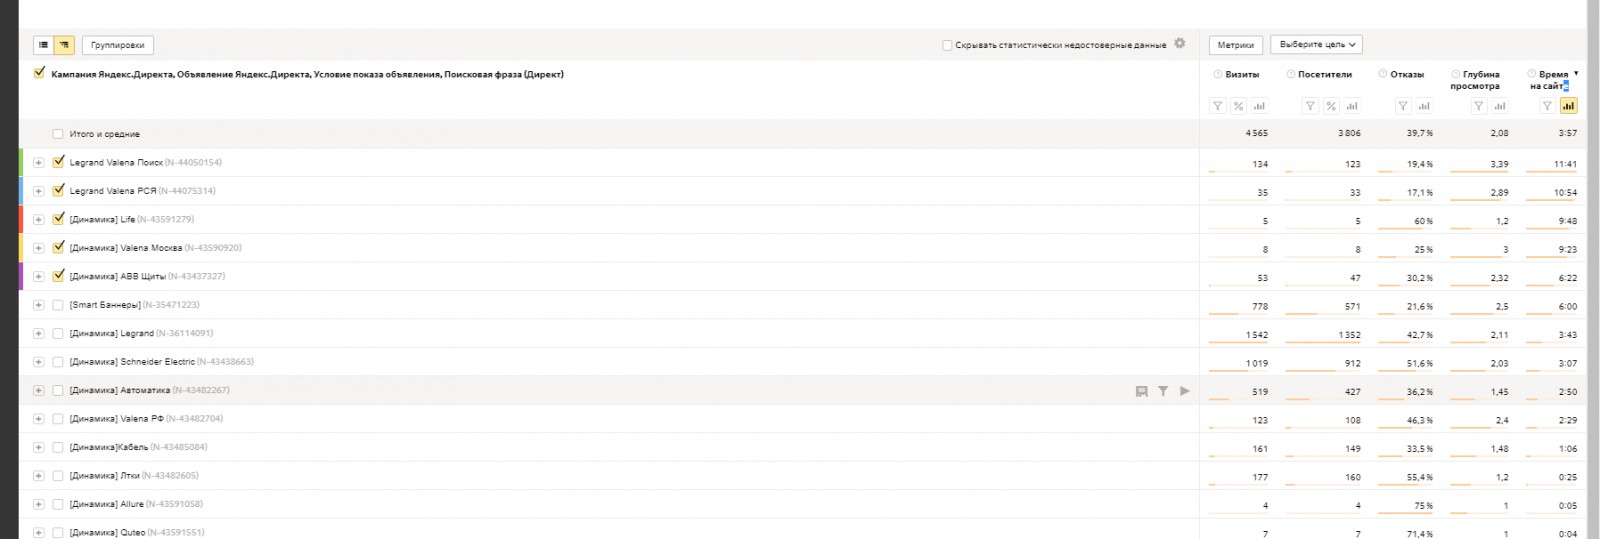Click time value 11:41 in Legrand Valena Поиск row
The image size is (1600, 539).
(1566, 164)
